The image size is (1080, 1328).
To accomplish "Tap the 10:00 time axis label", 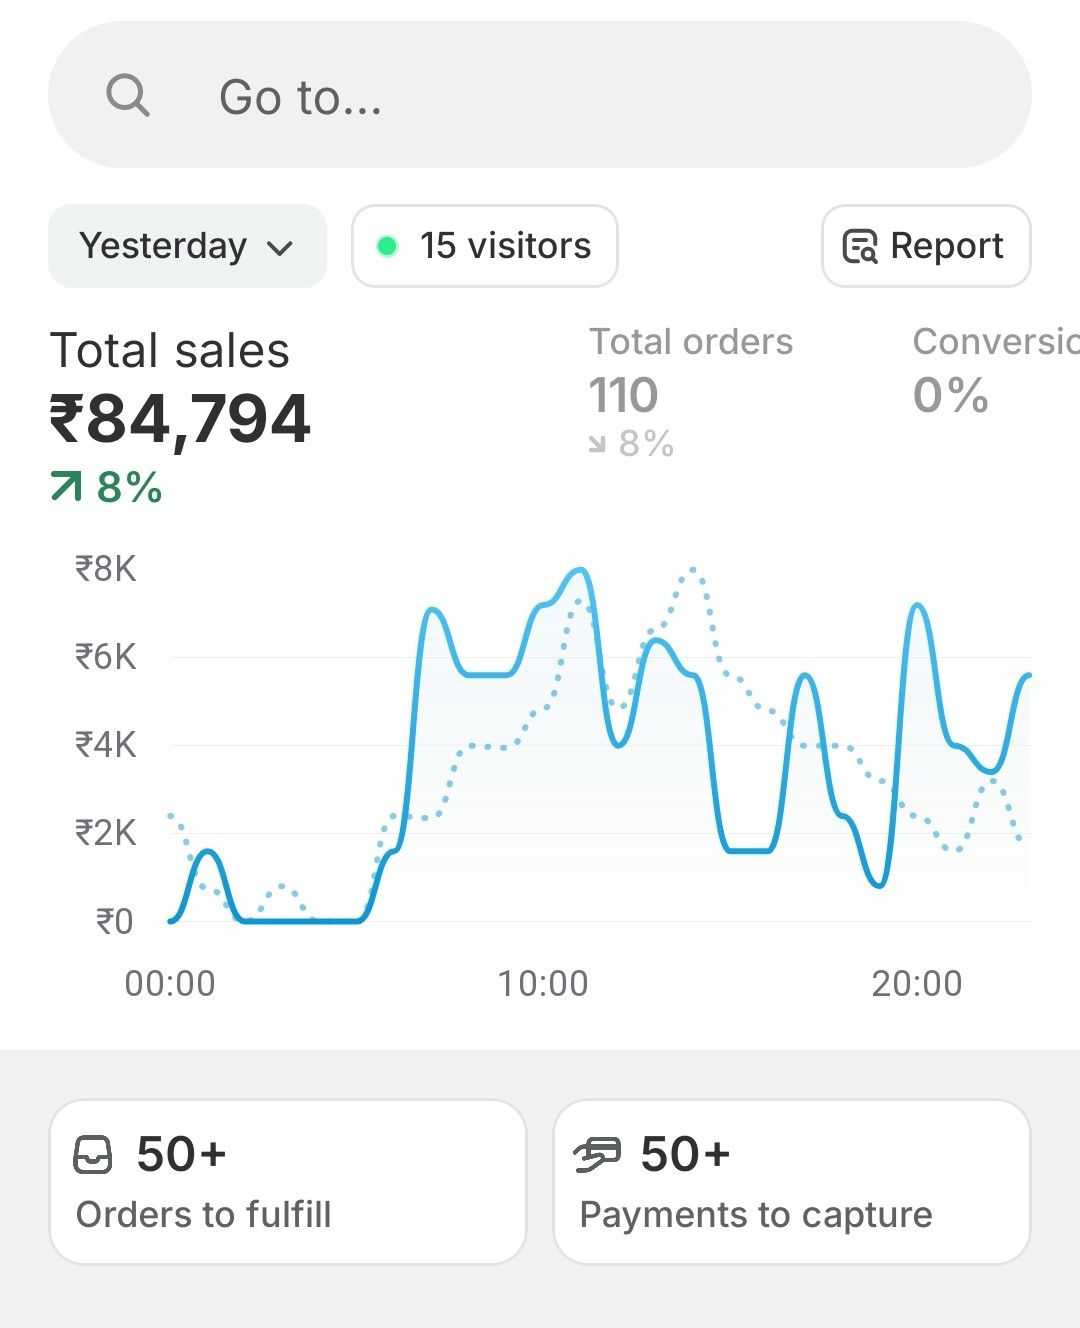I will click(543, 983).
